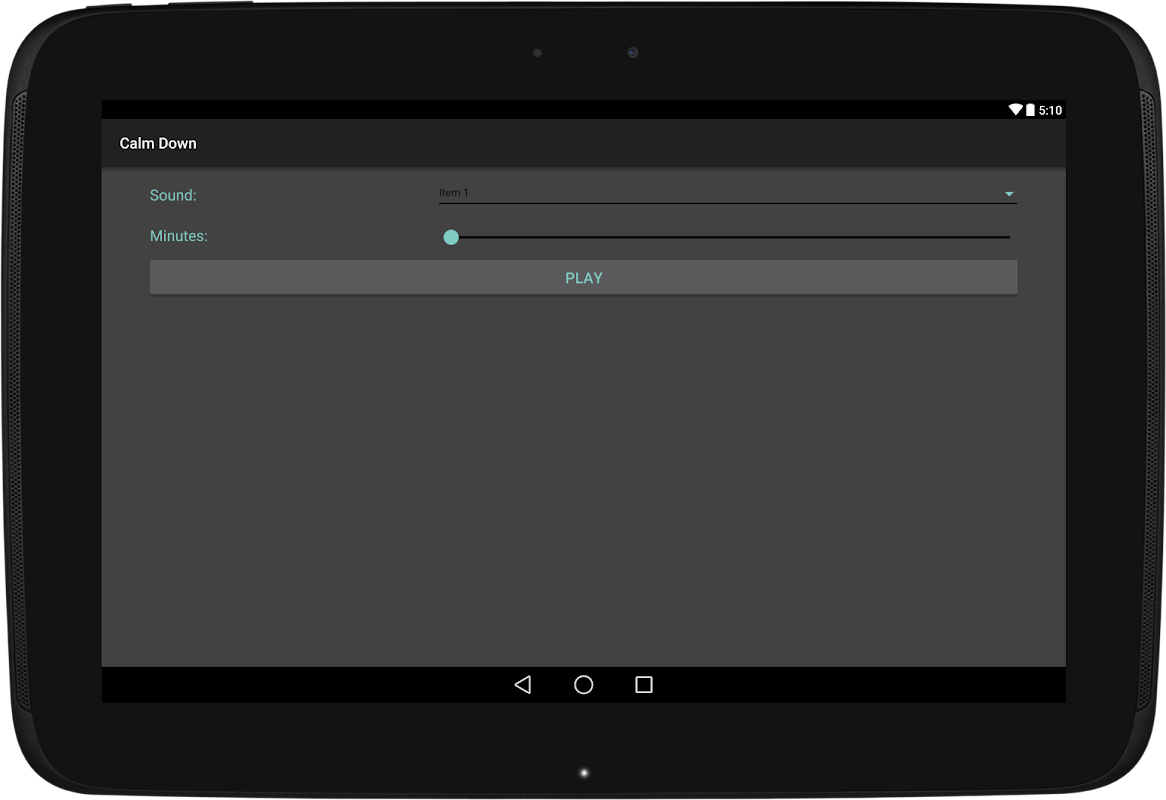Tap the Wi-Fi status icon
Viewport: 1166px width, 800px height.
pyautogui.click(x=1015, y=110)
